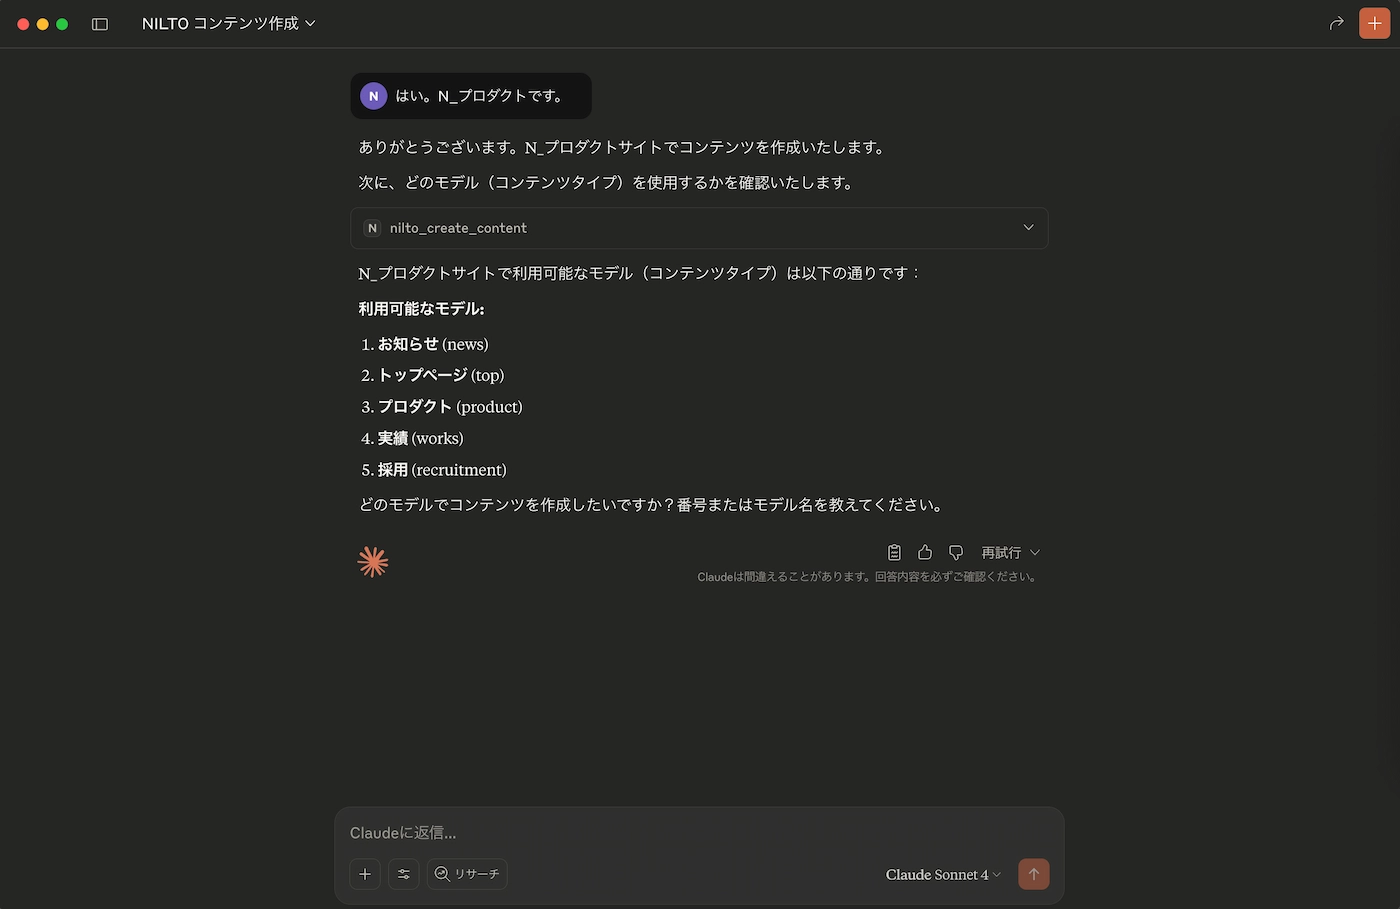Click the yellow macOS minimize window button

point(42,24)
